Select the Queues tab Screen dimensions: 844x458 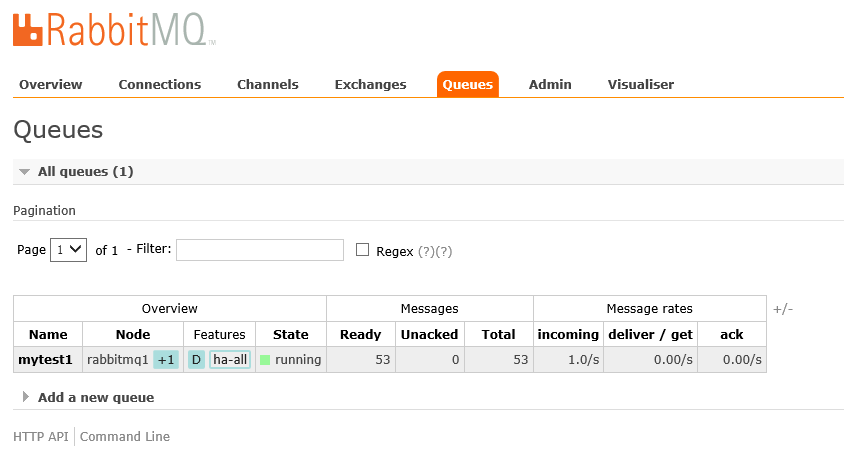point(468,84)
